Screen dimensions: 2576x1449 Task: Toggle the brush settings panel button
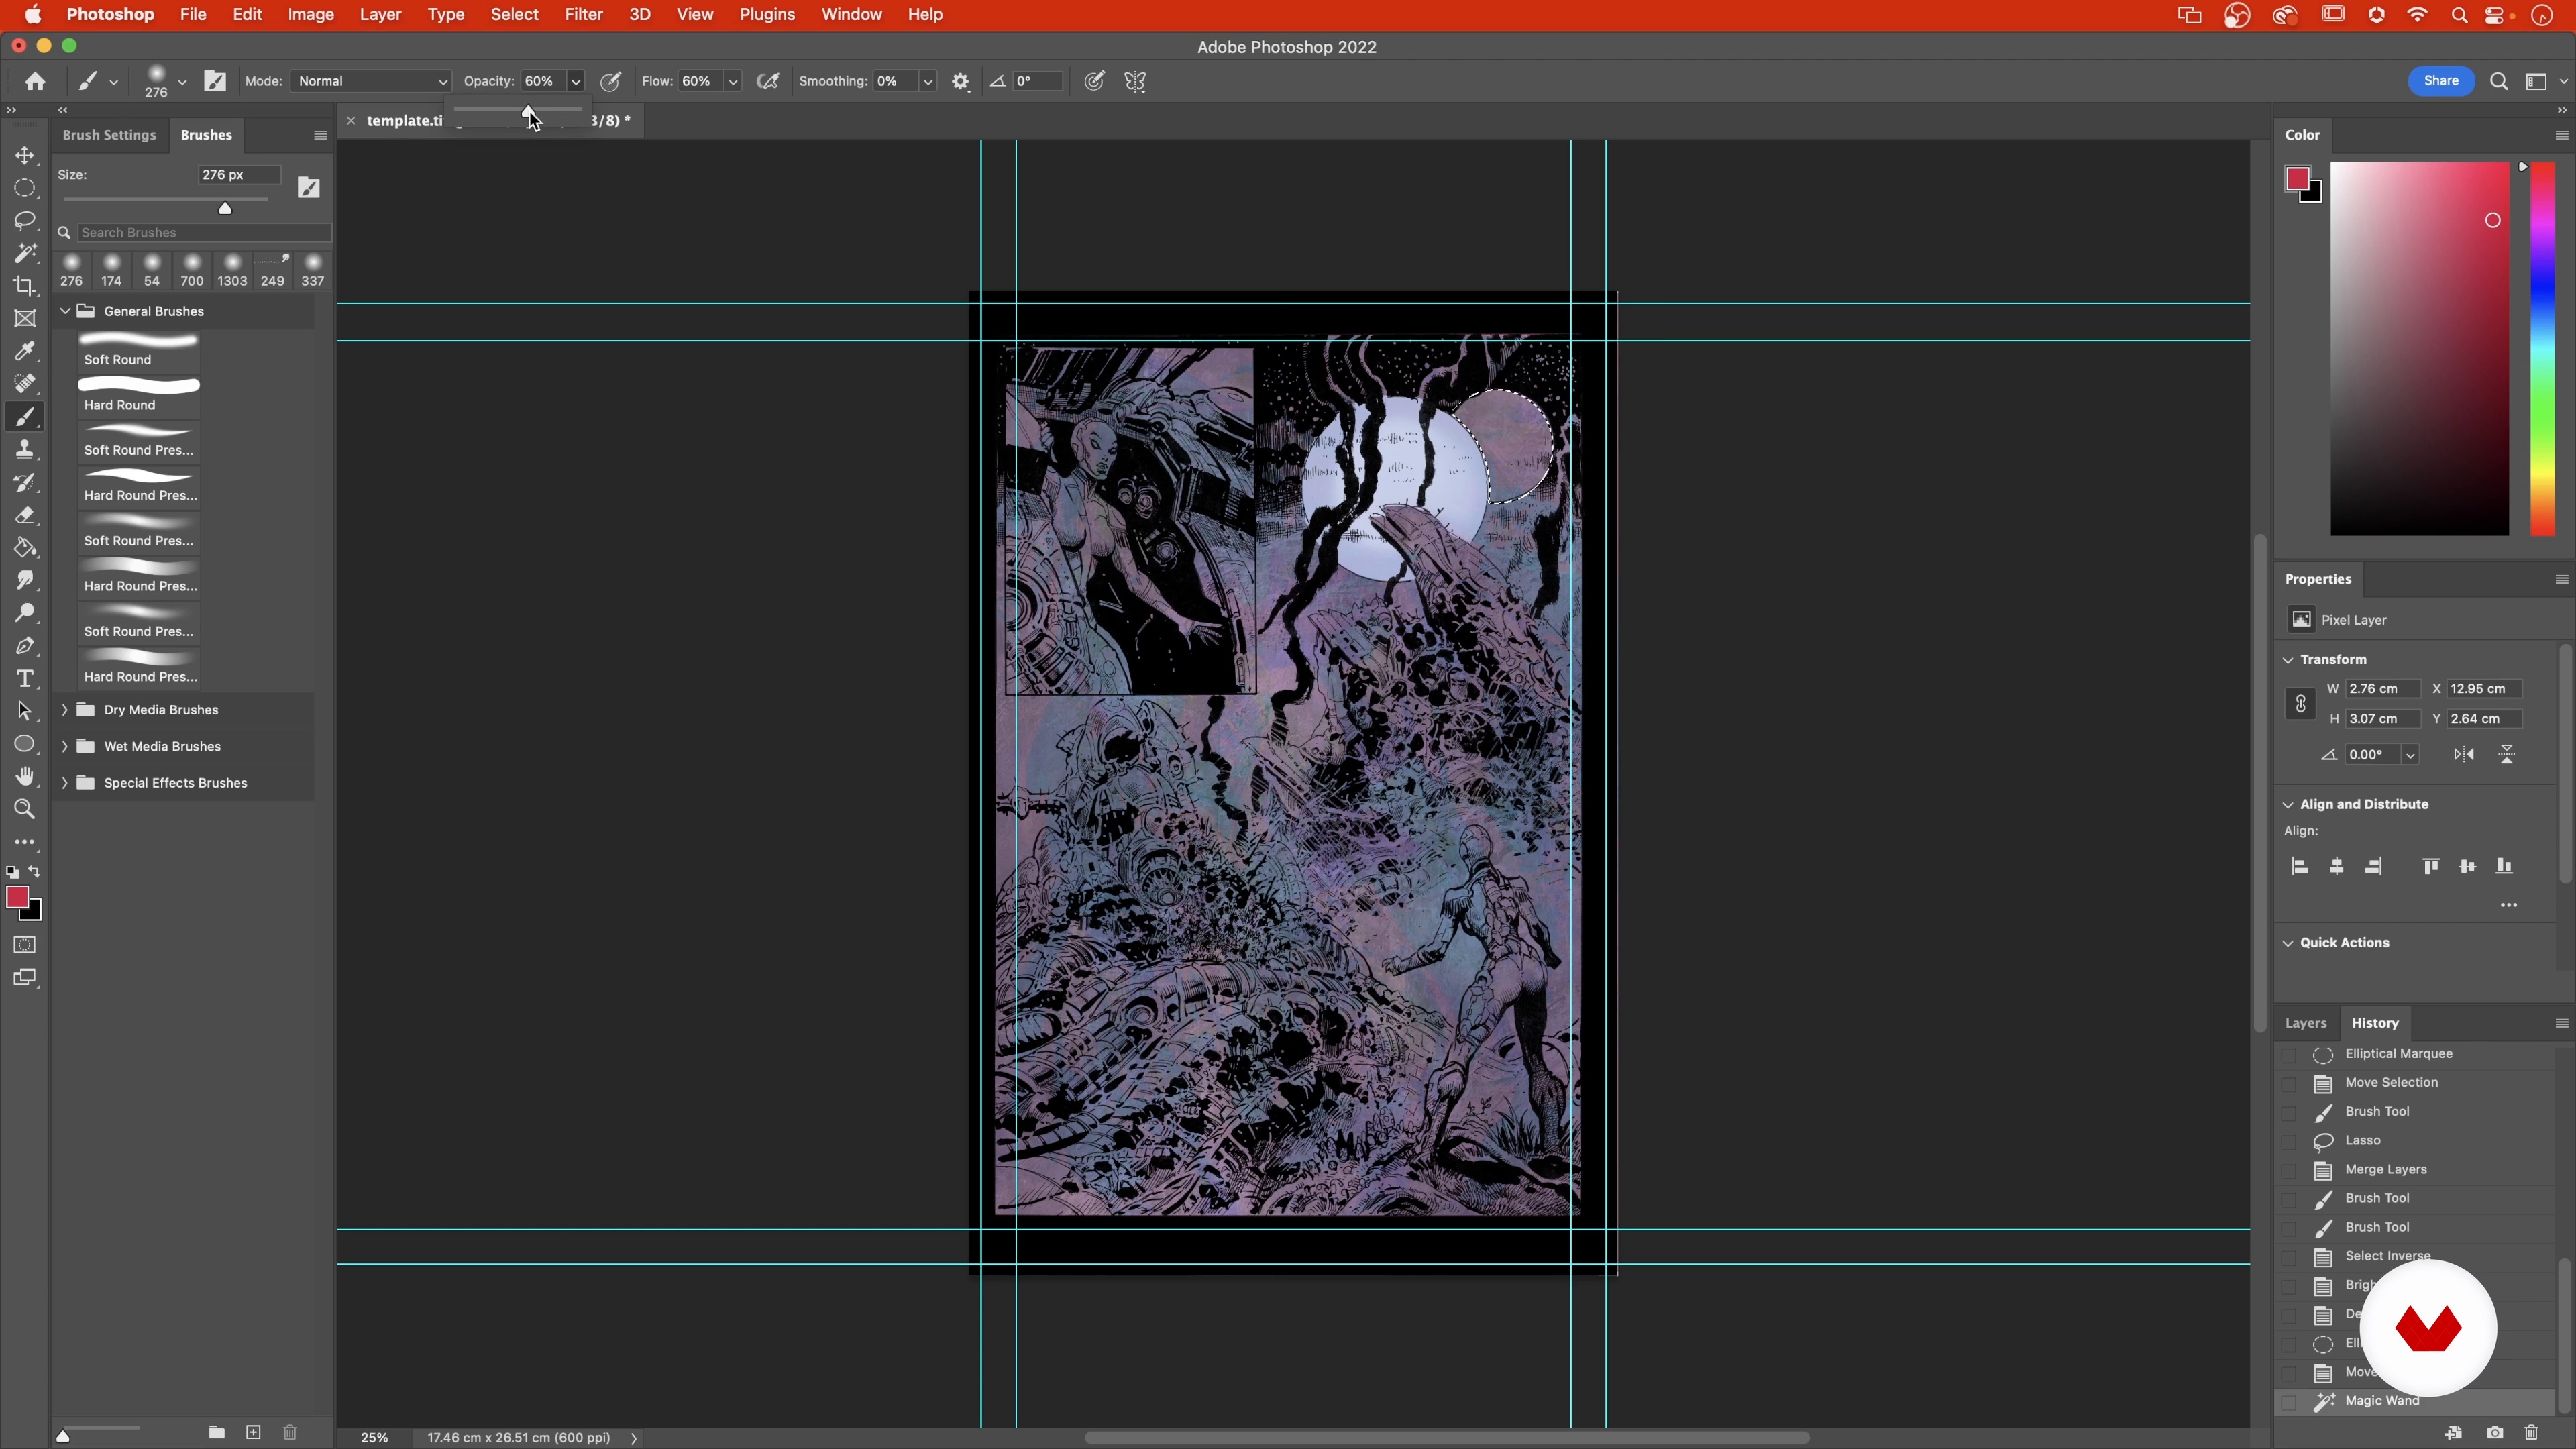pyautogui.click(x=215, y=82)
